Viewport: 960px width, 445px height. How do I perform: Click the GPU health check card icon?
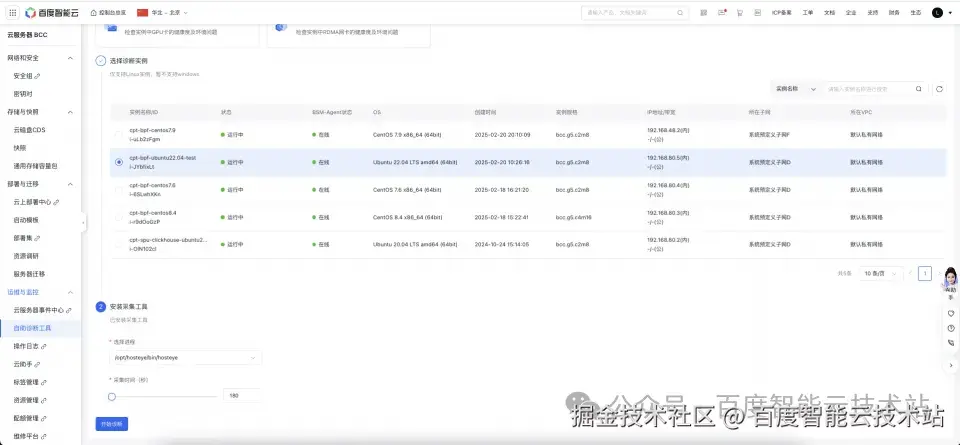111,26
